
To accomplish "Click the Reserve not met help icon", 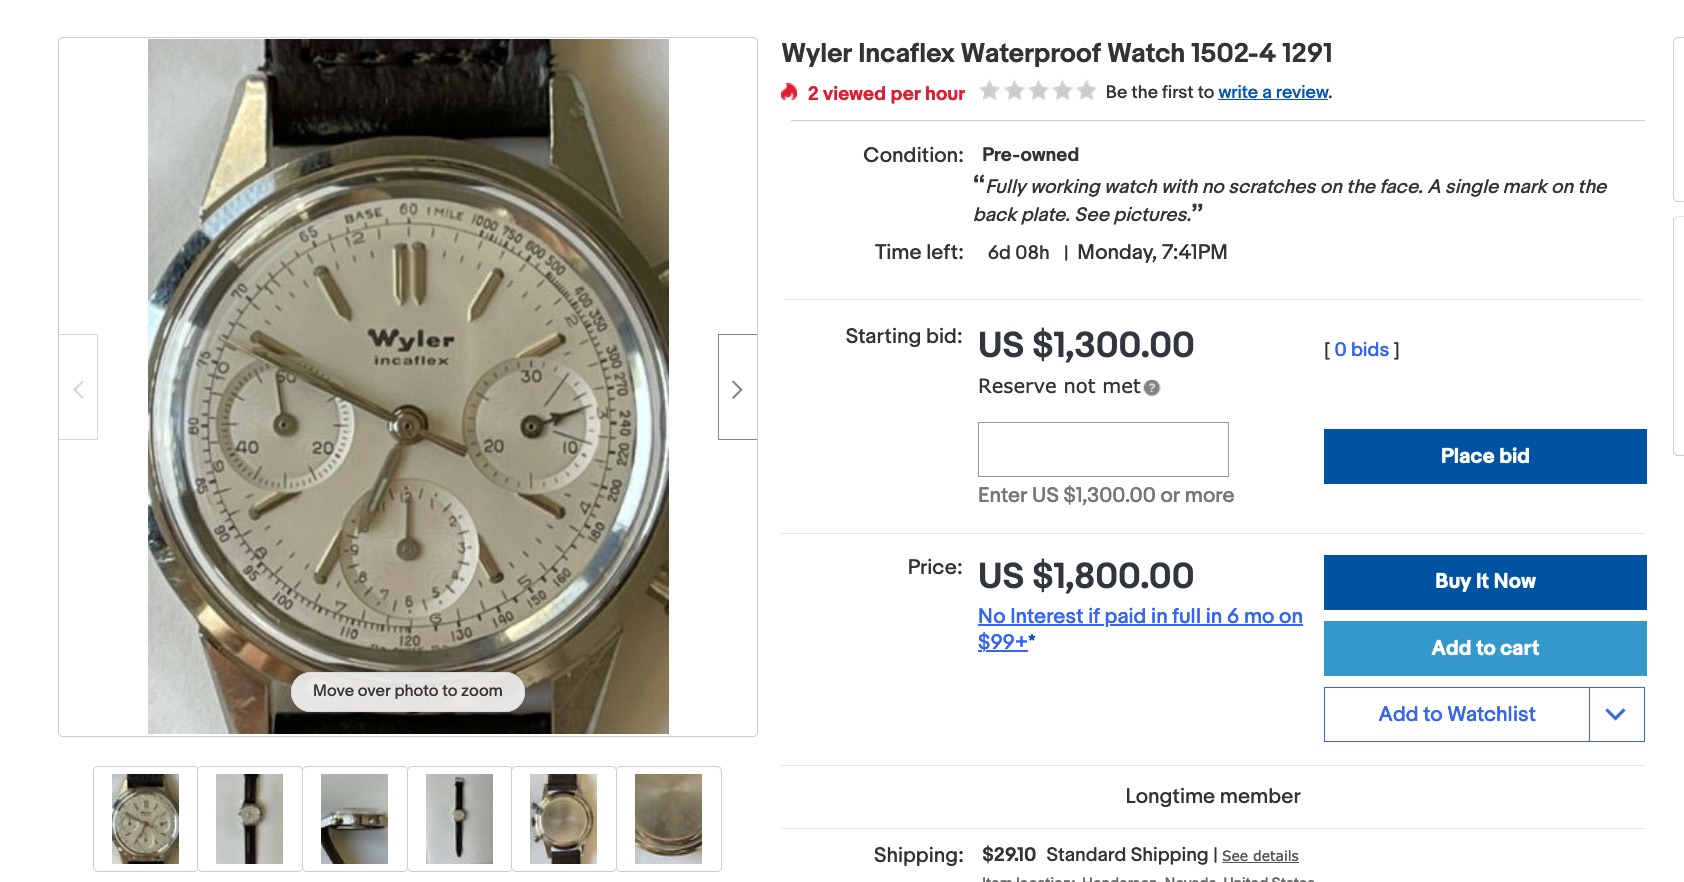I will pos(1152,388).
